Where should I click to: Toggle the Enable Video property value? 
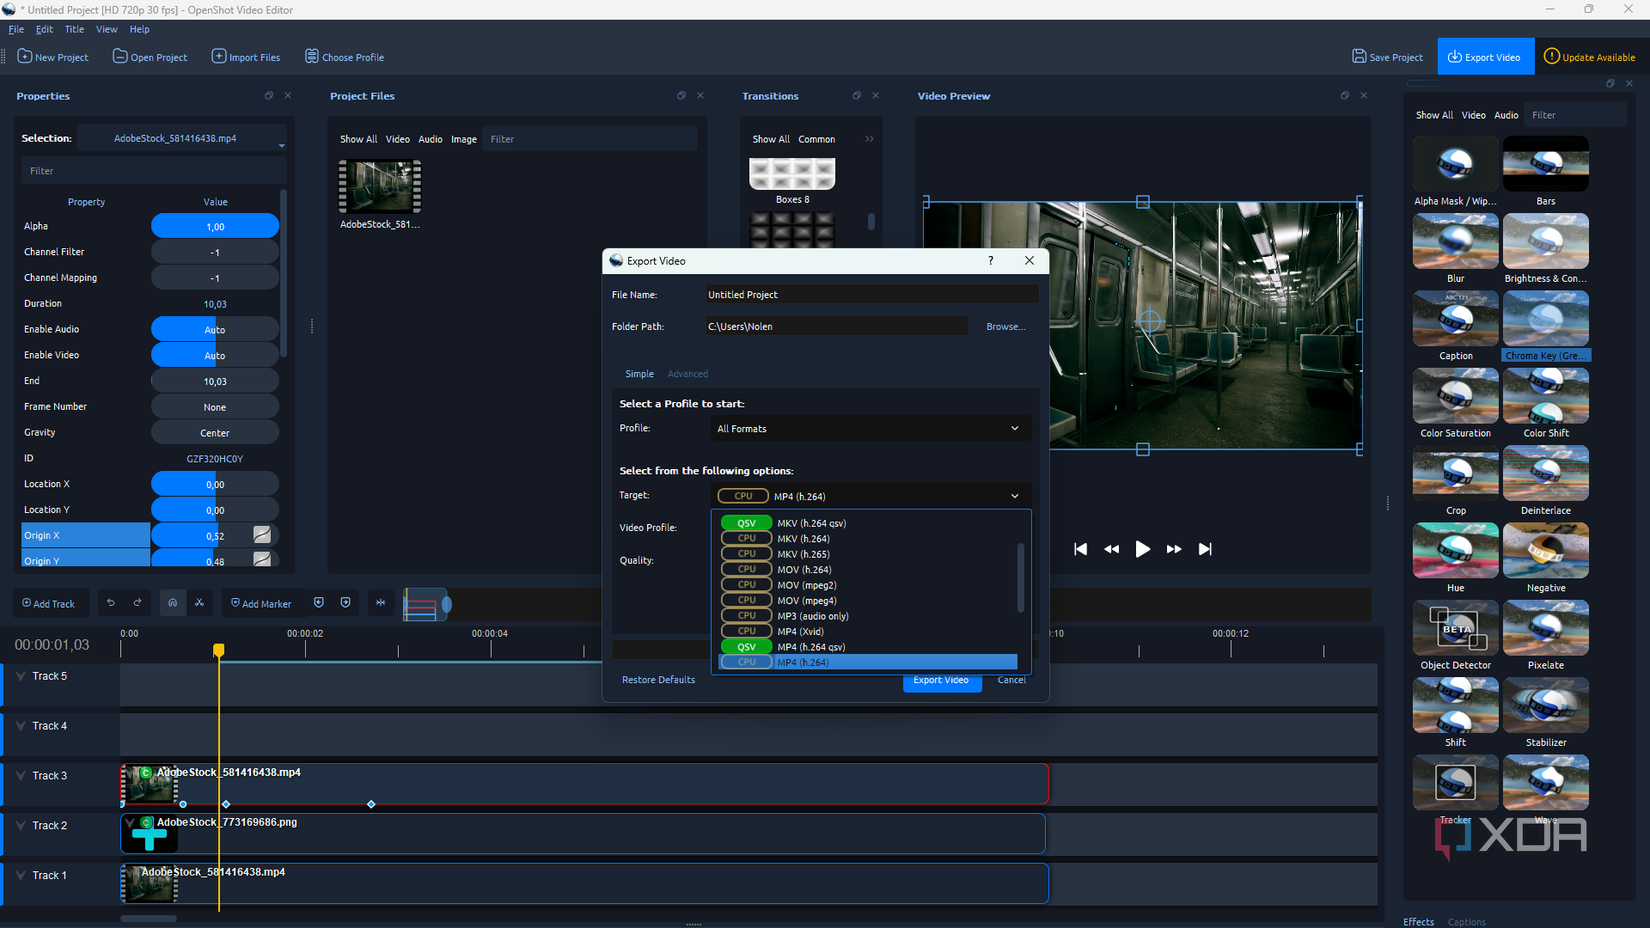point(214,355)
